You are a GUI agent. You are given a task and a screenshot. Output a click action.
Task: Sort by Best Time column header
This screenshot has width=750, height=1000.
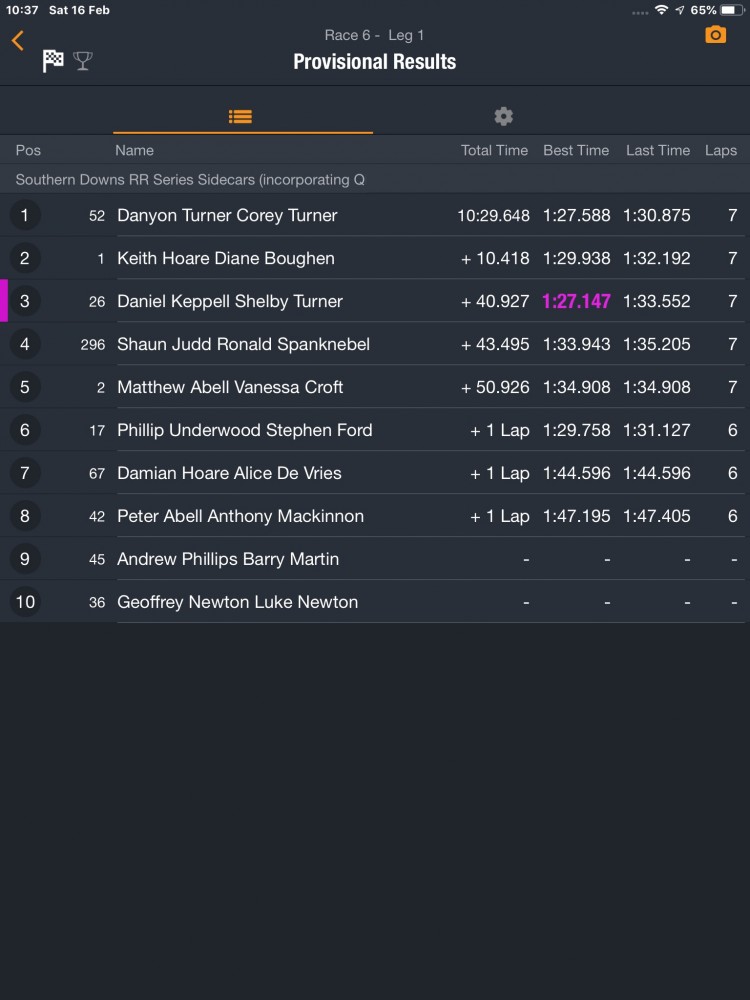576,150
